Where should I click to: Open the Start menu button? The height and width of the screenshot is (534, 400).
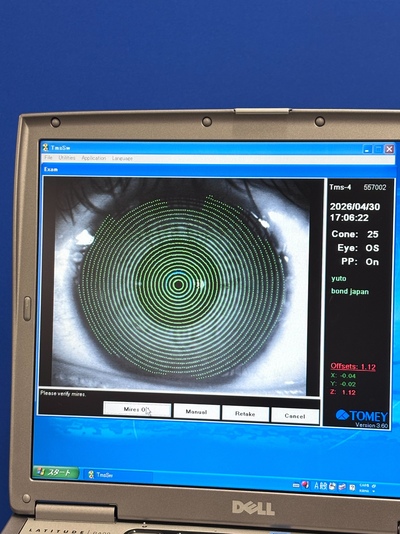click(x=55, y=472)
